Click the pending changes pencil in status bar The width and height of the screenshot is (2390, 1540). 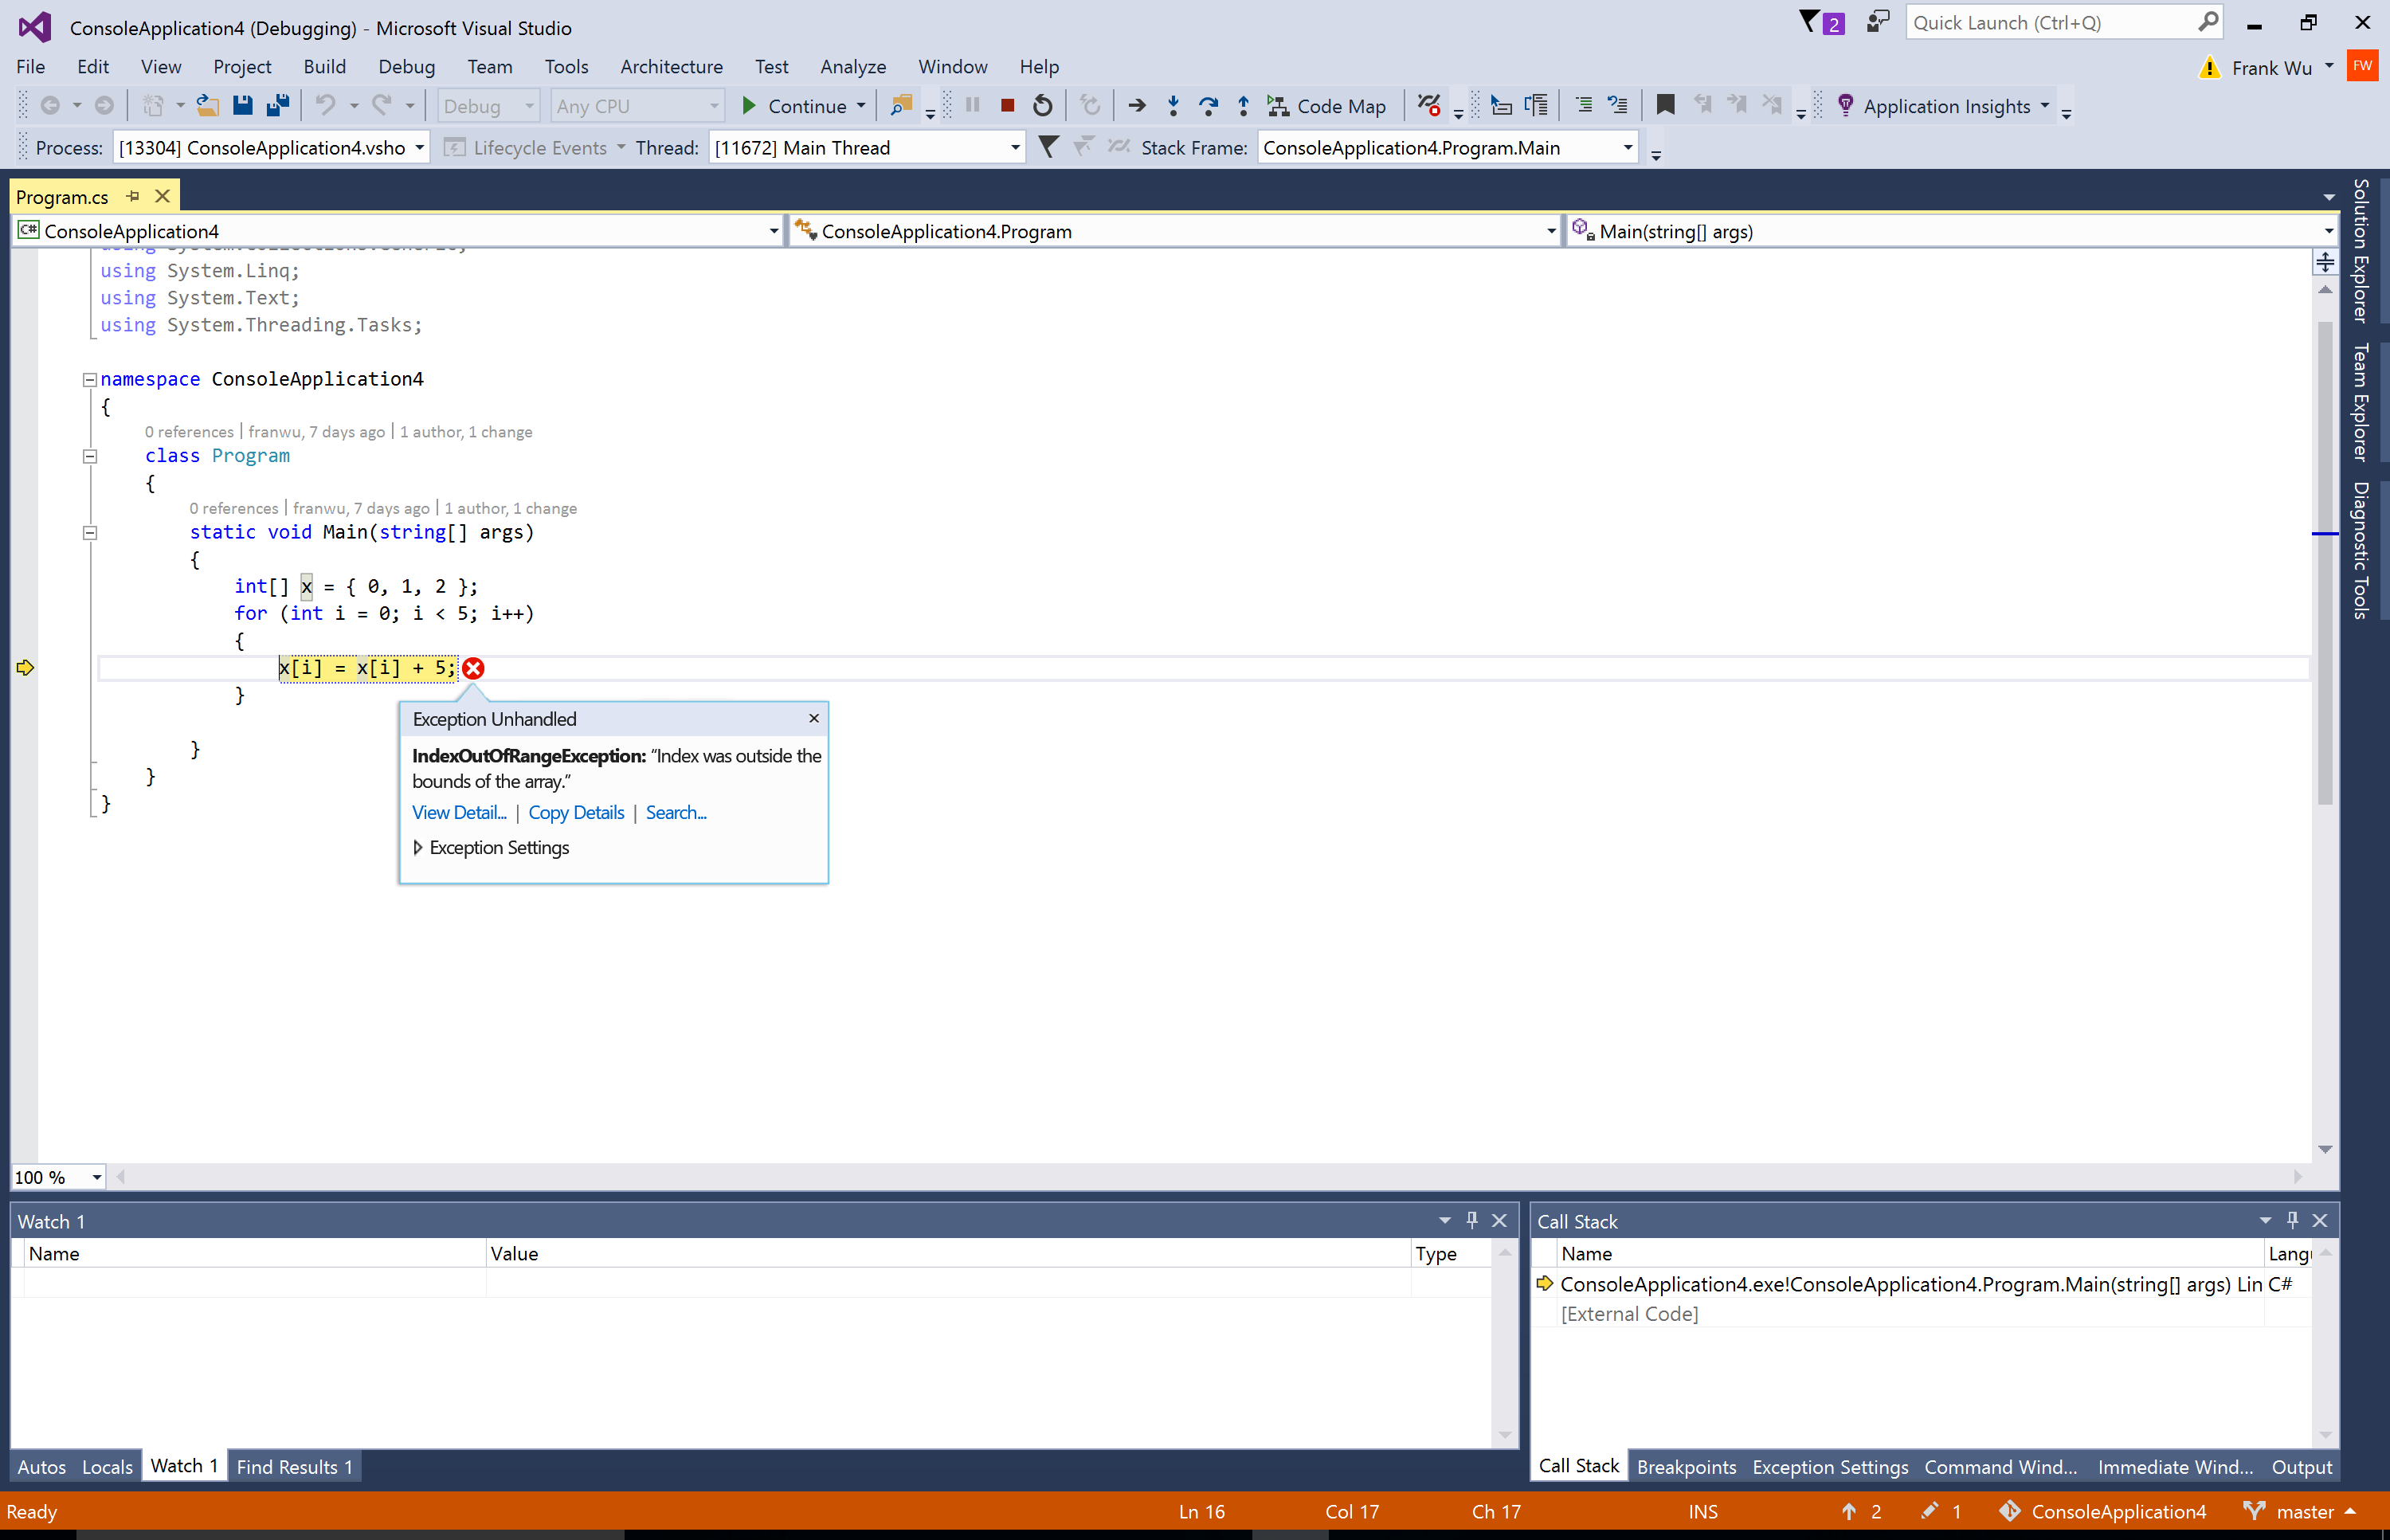coord(1929,1511)
